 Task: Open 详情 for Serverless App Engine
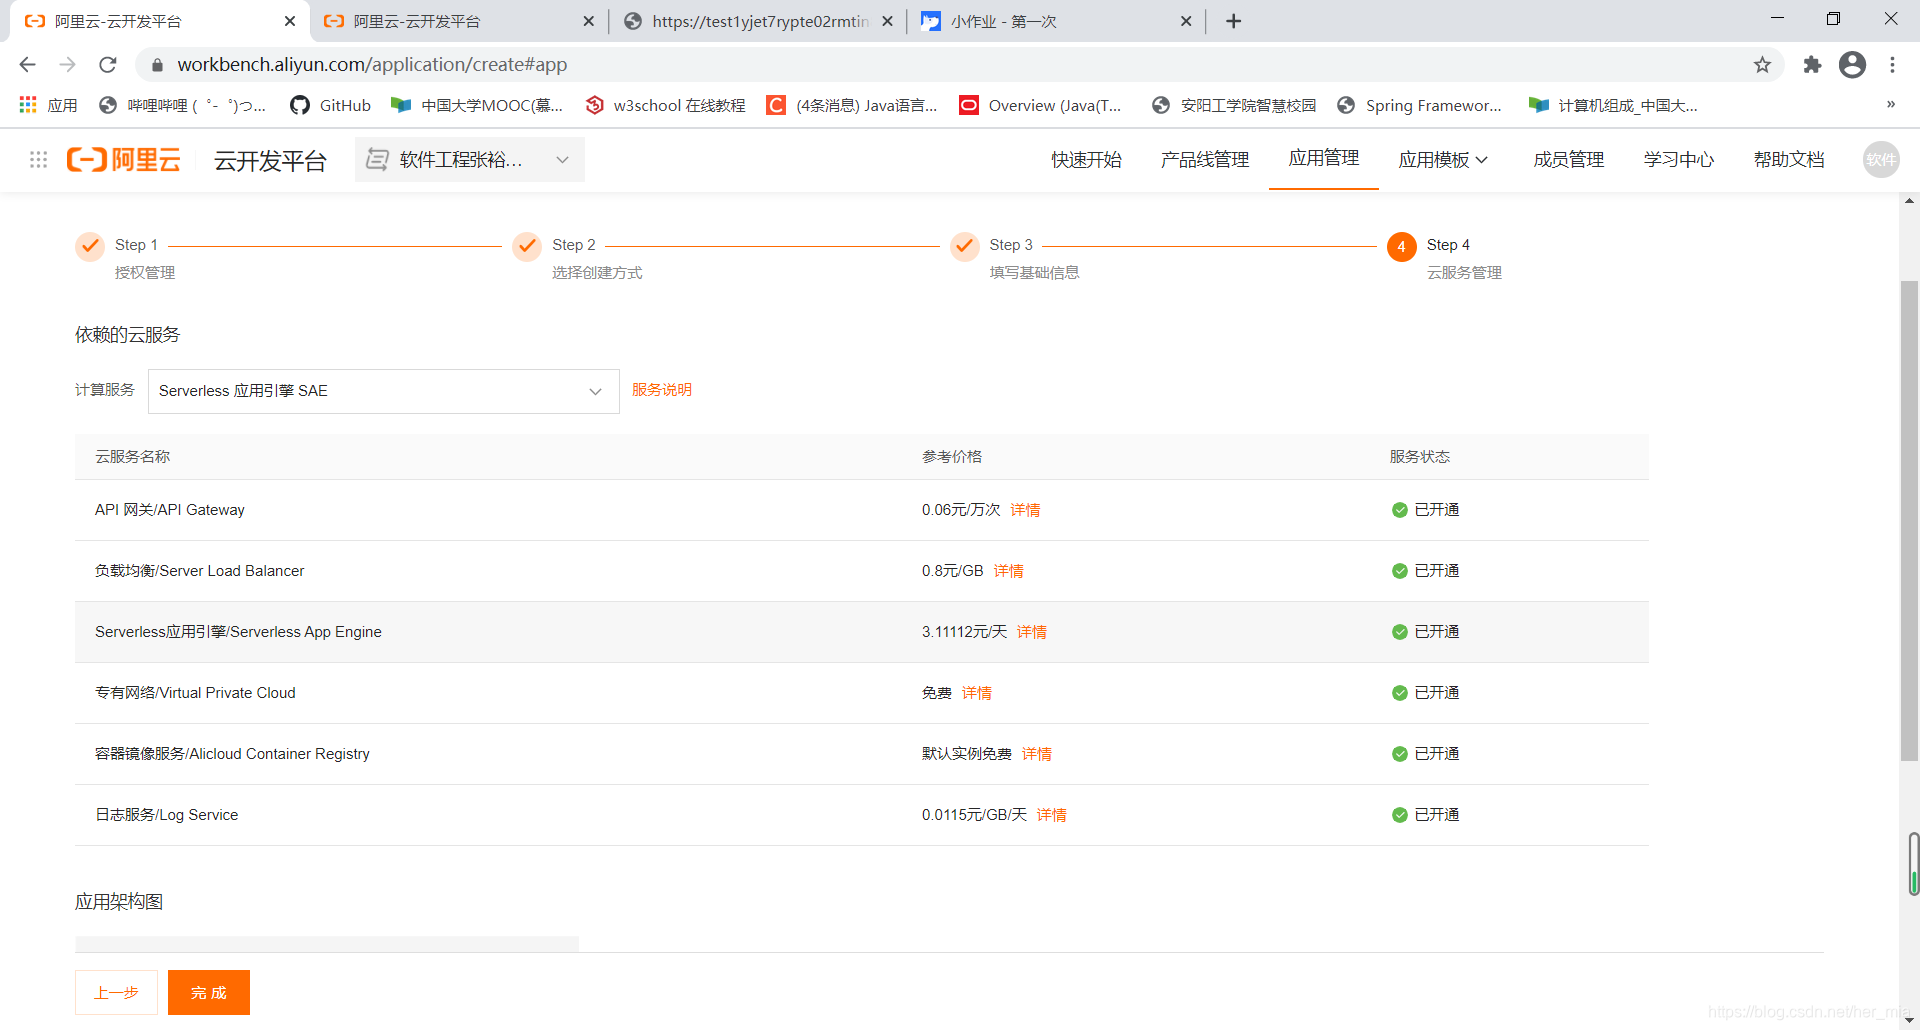coord(1031,632)
